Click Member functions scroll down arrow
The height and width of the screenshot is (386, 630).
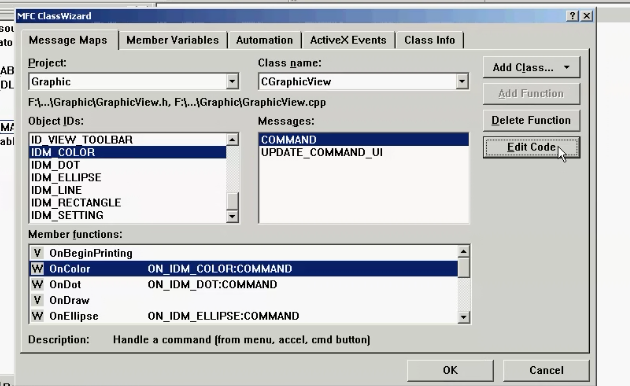[x=463, y=317]
